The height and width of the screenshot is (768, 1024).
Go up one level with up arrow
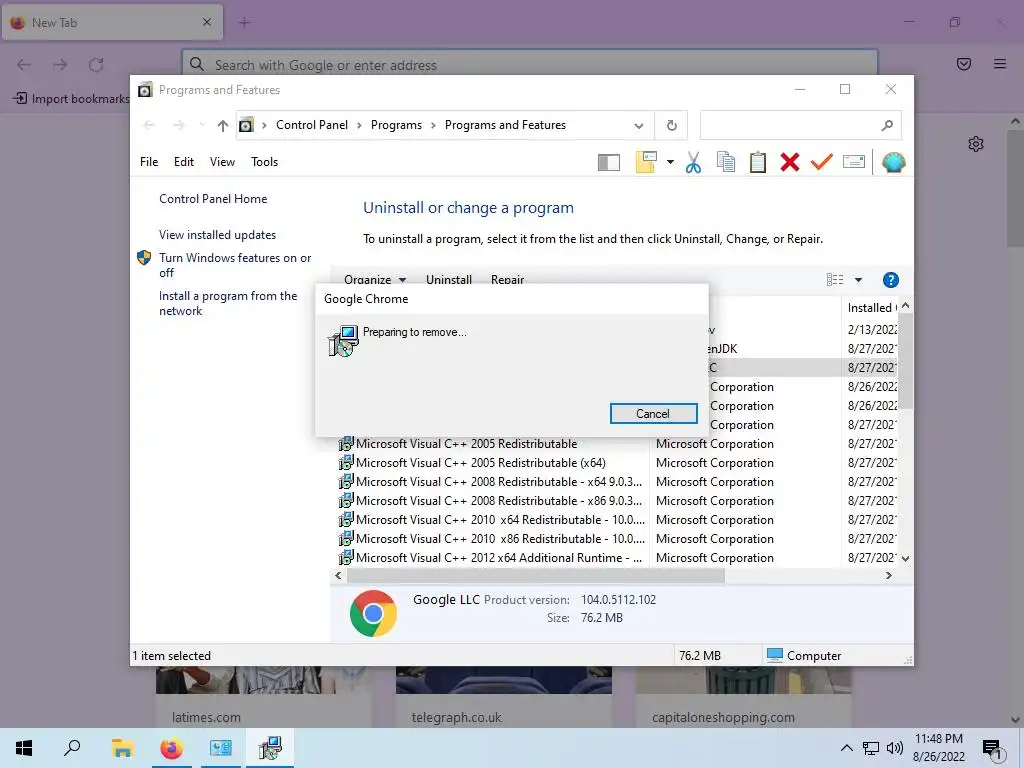223,125
